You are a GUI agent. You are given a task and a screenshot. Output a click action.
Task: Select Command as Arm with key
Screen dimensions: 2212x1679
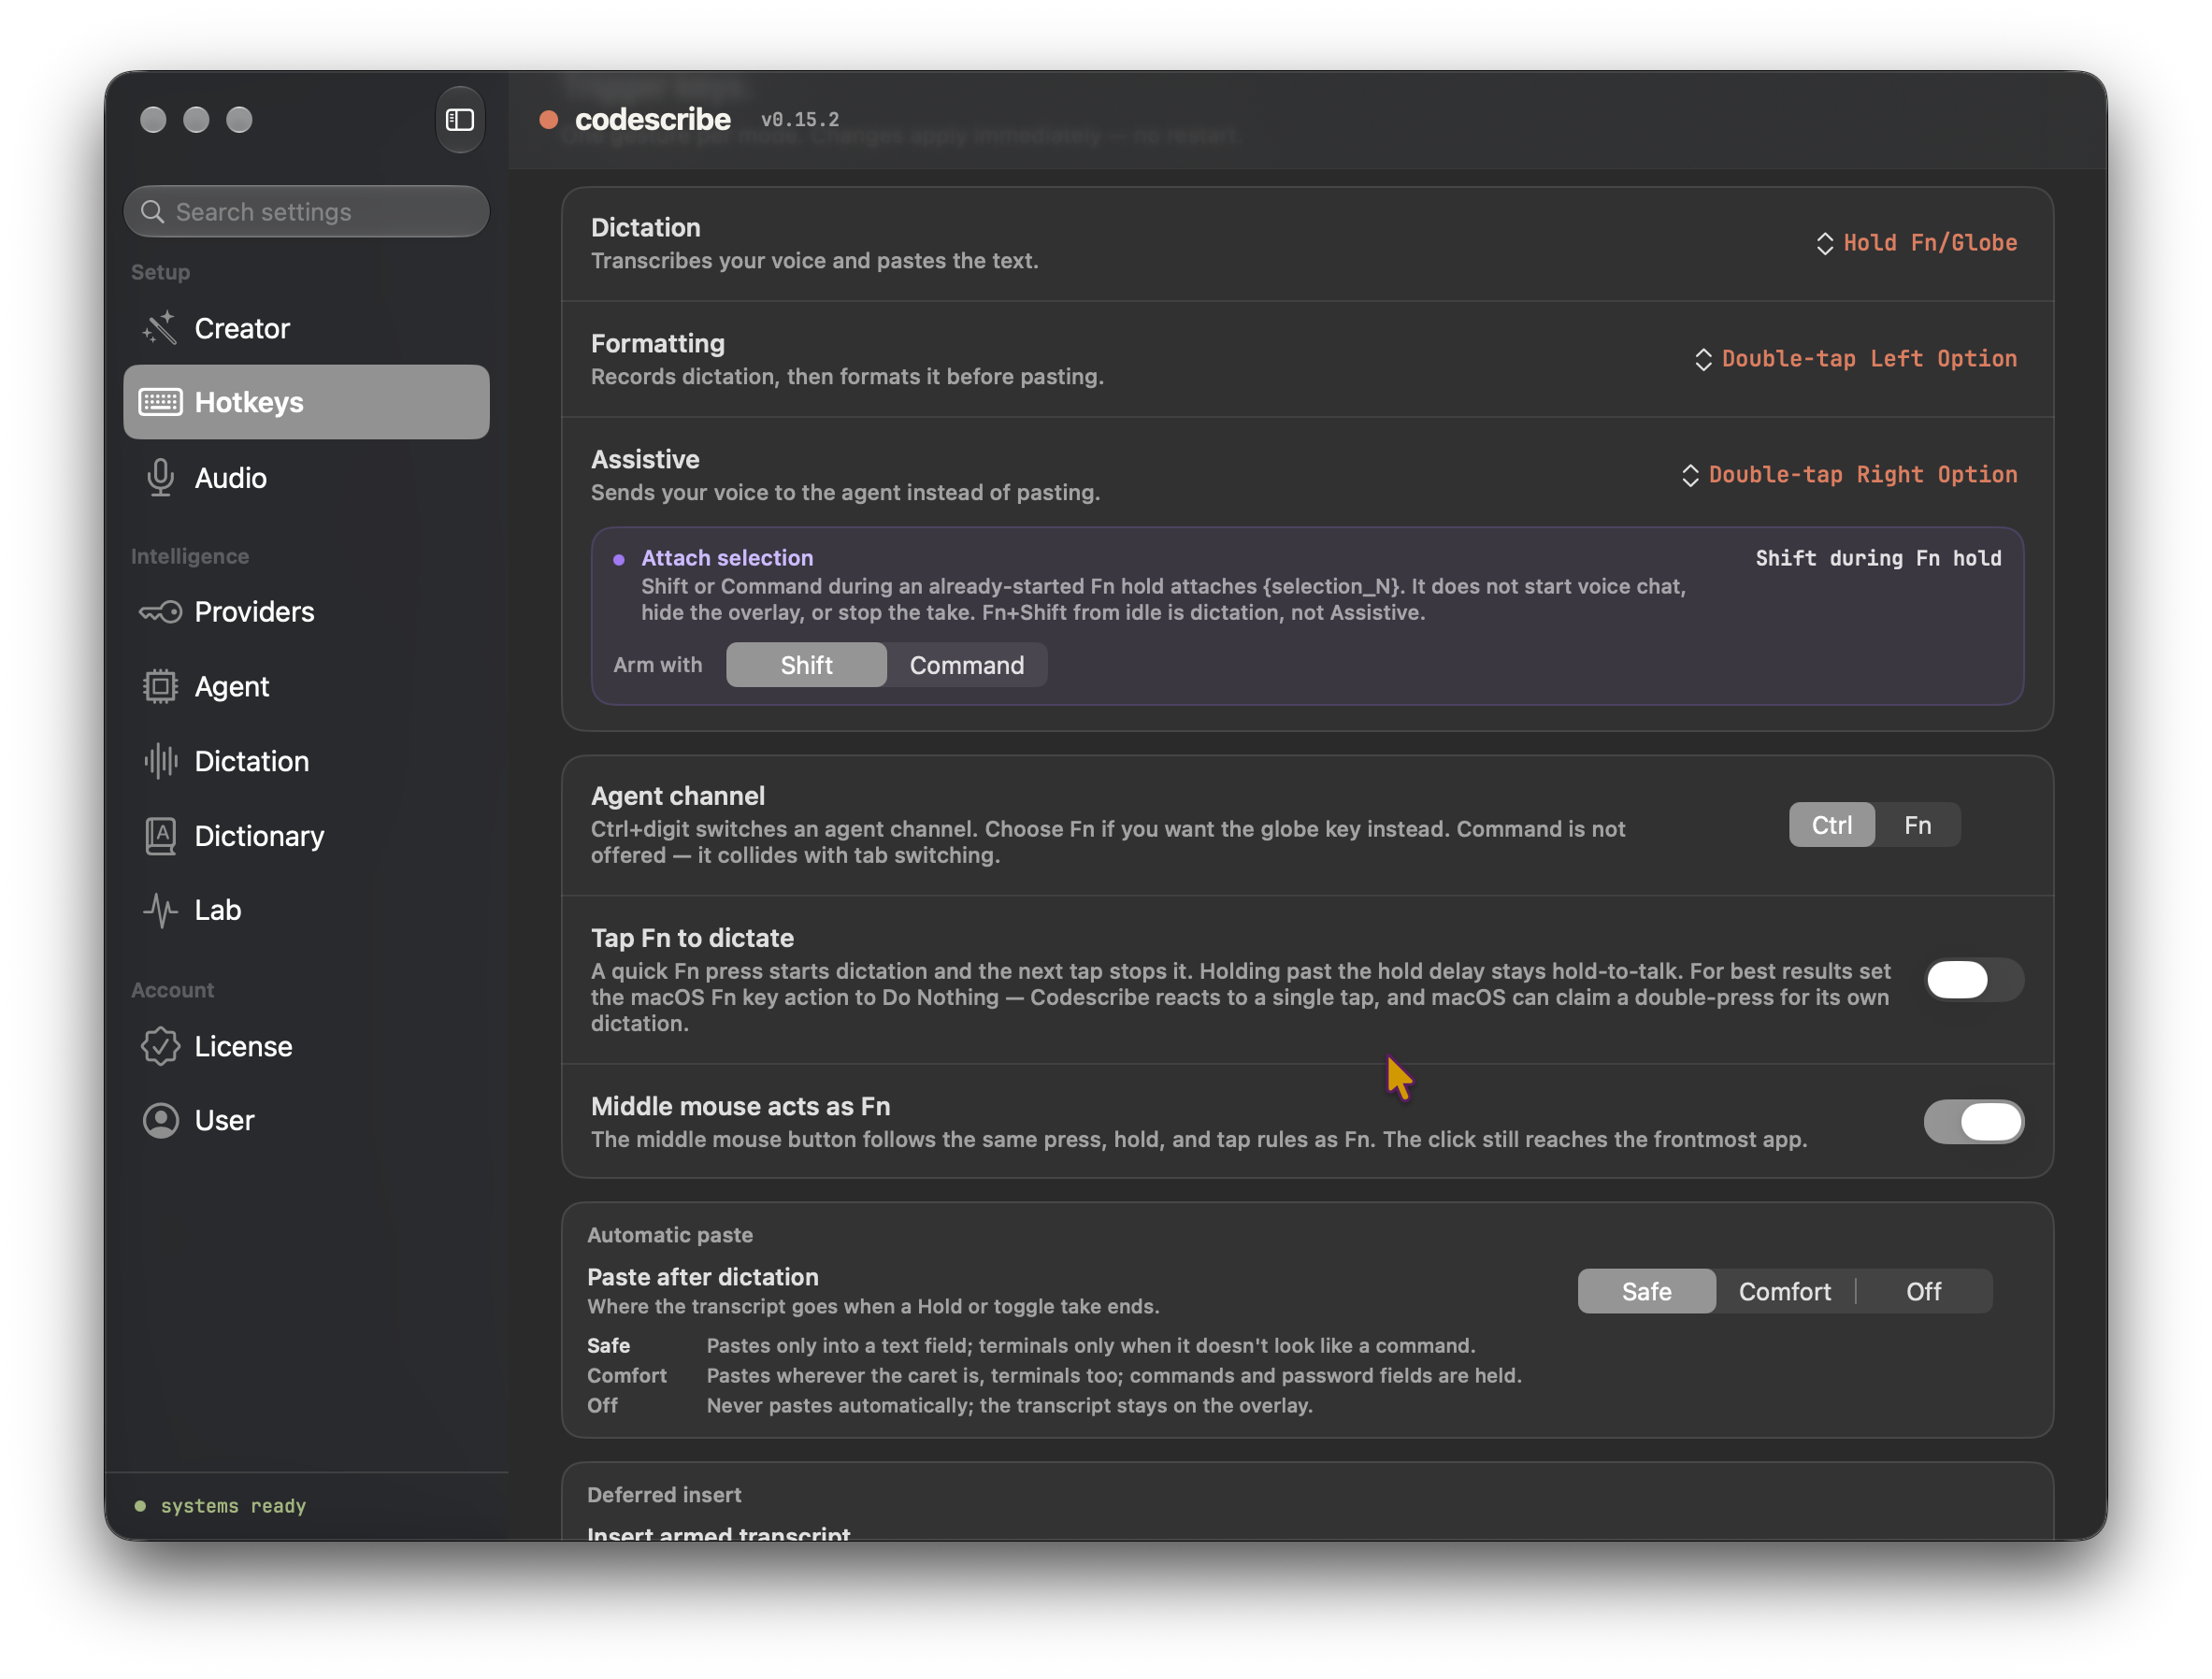coord(966,665)
